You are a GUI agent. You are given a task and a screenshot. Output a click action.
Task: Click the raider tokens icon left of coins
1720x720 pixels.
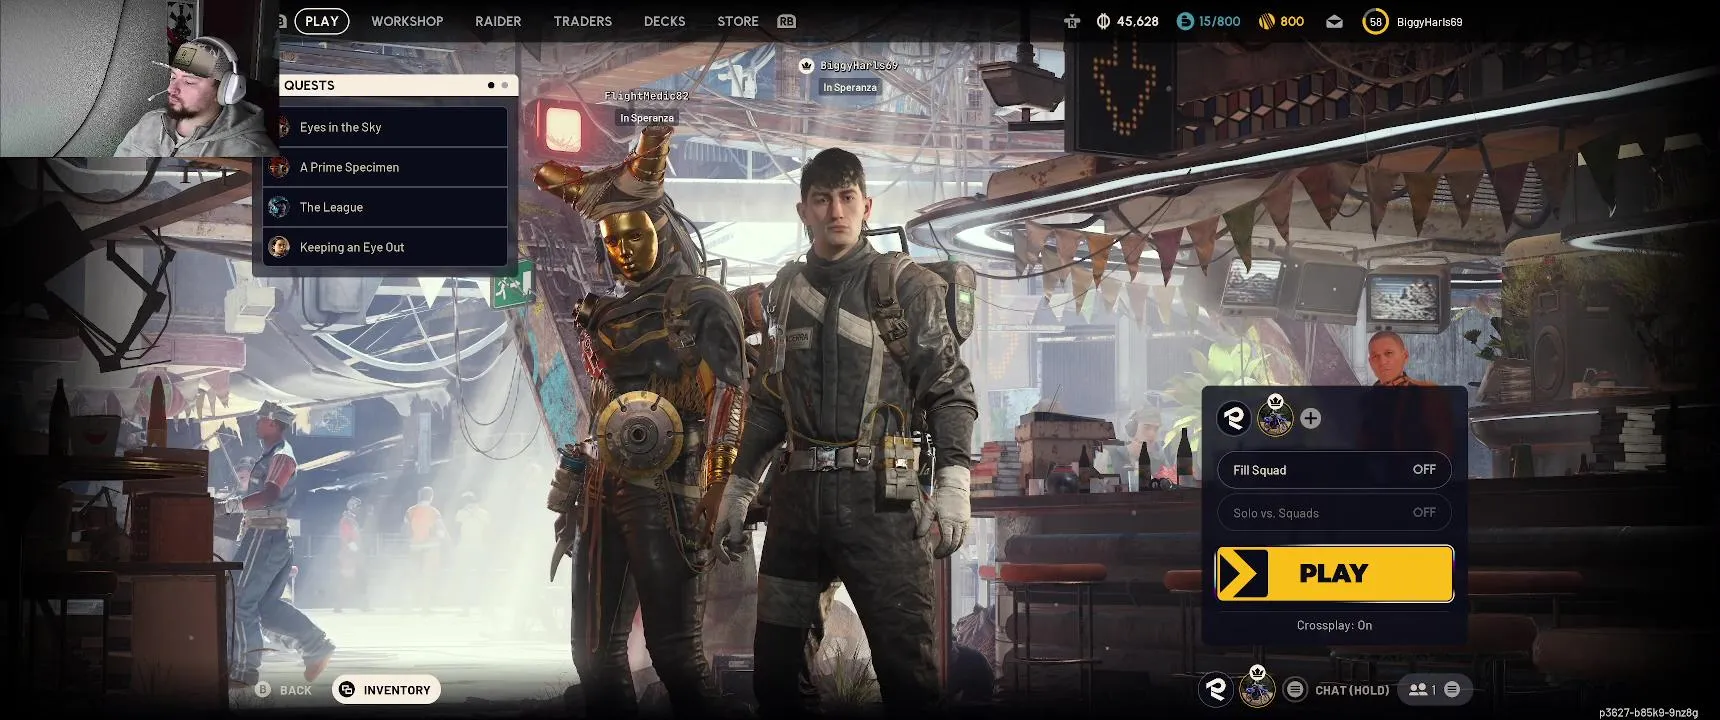(x=1072, y=21)
